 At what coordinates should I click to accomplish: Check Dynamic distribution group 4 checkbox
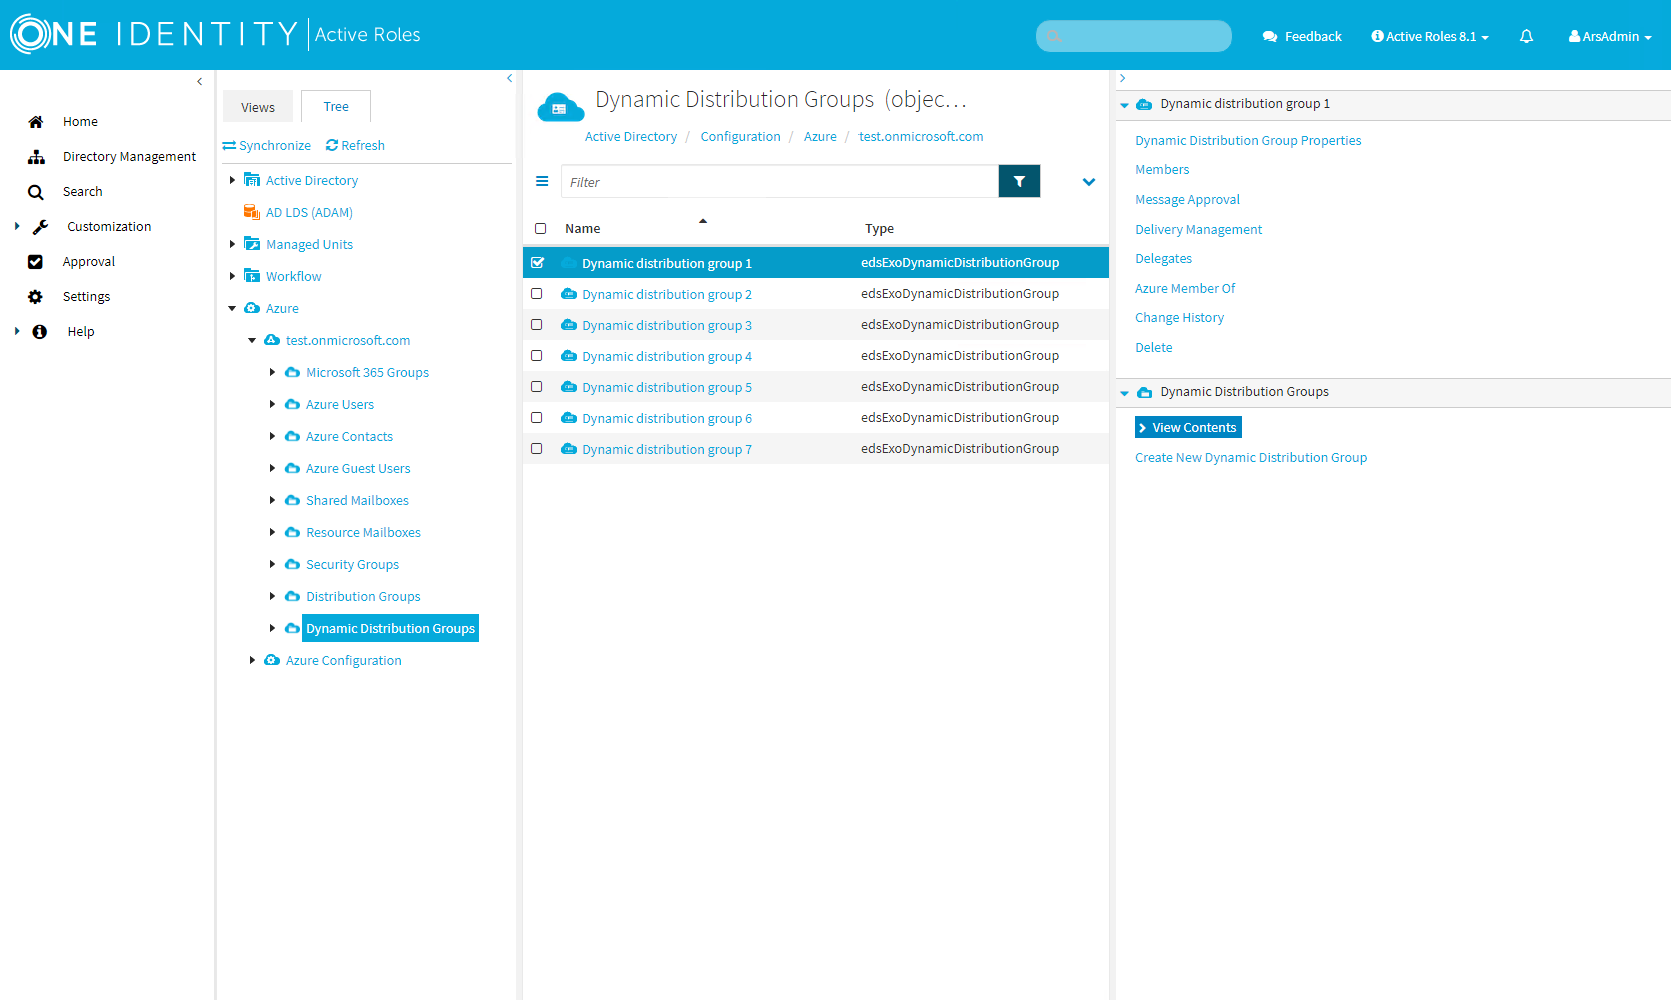[537, 356]
